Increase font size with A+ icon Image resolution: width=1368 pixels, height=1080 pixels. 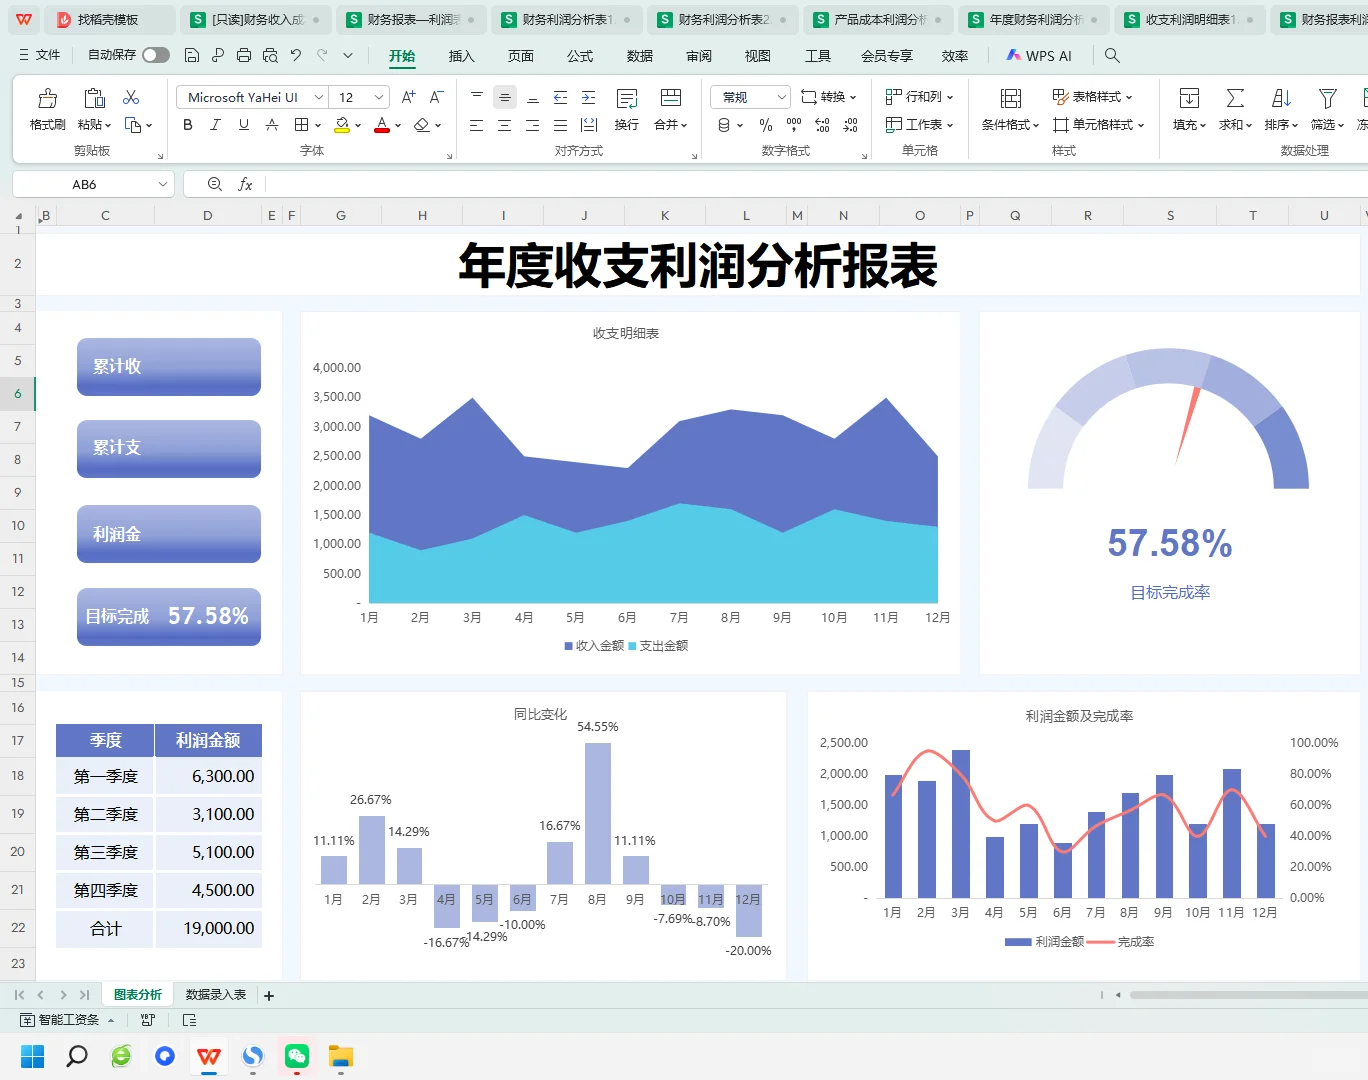click(x=408, y=97)
